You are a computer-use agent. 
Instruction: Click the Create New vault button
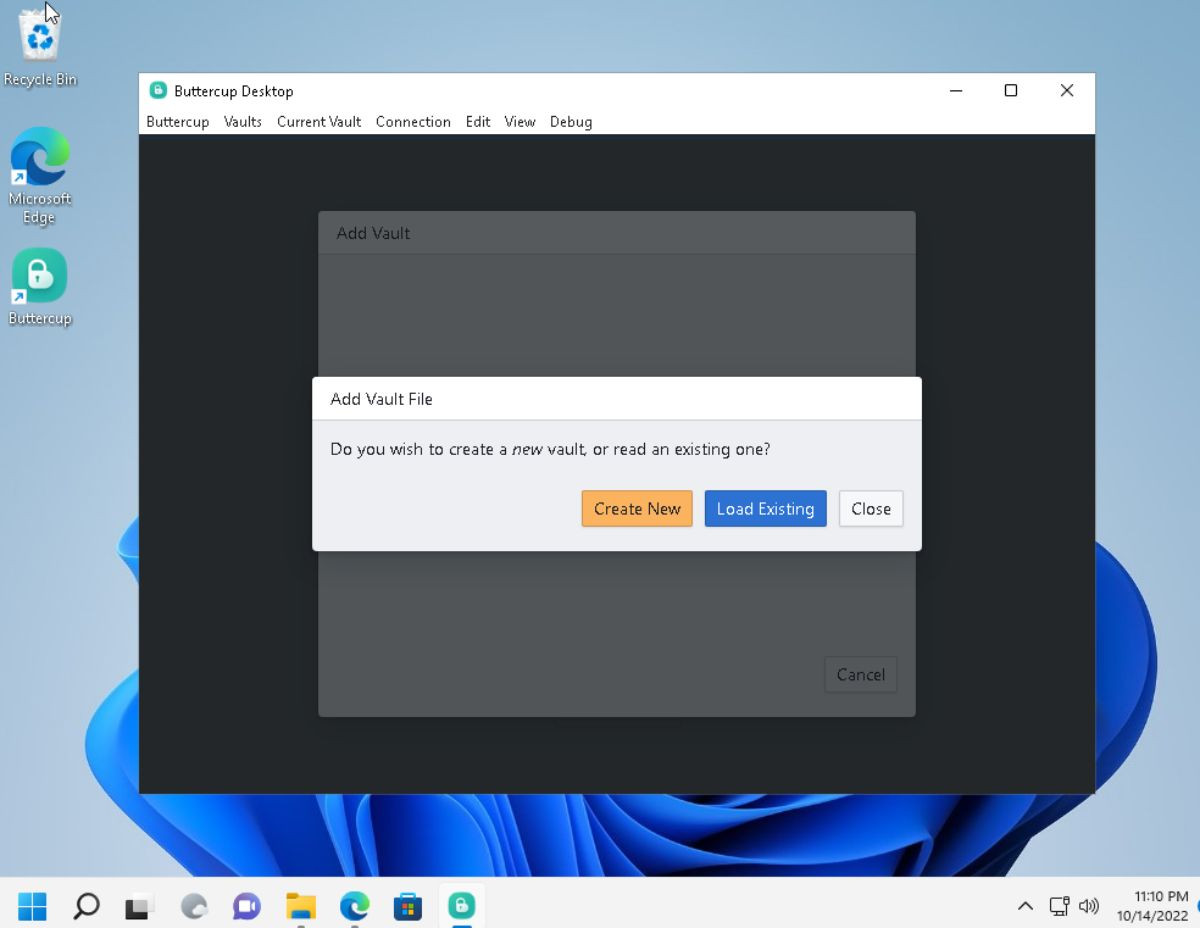point(637,508)
